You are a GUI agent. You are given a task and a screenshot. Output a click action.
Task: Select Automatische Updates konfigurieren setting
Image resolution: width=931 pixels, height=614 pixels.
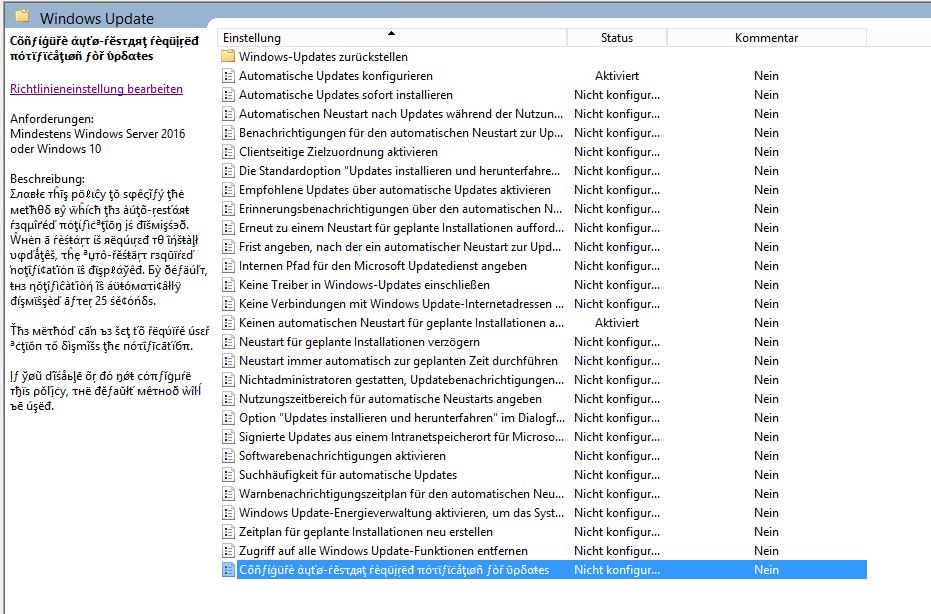pyautogui.click(x=336, y=76)
